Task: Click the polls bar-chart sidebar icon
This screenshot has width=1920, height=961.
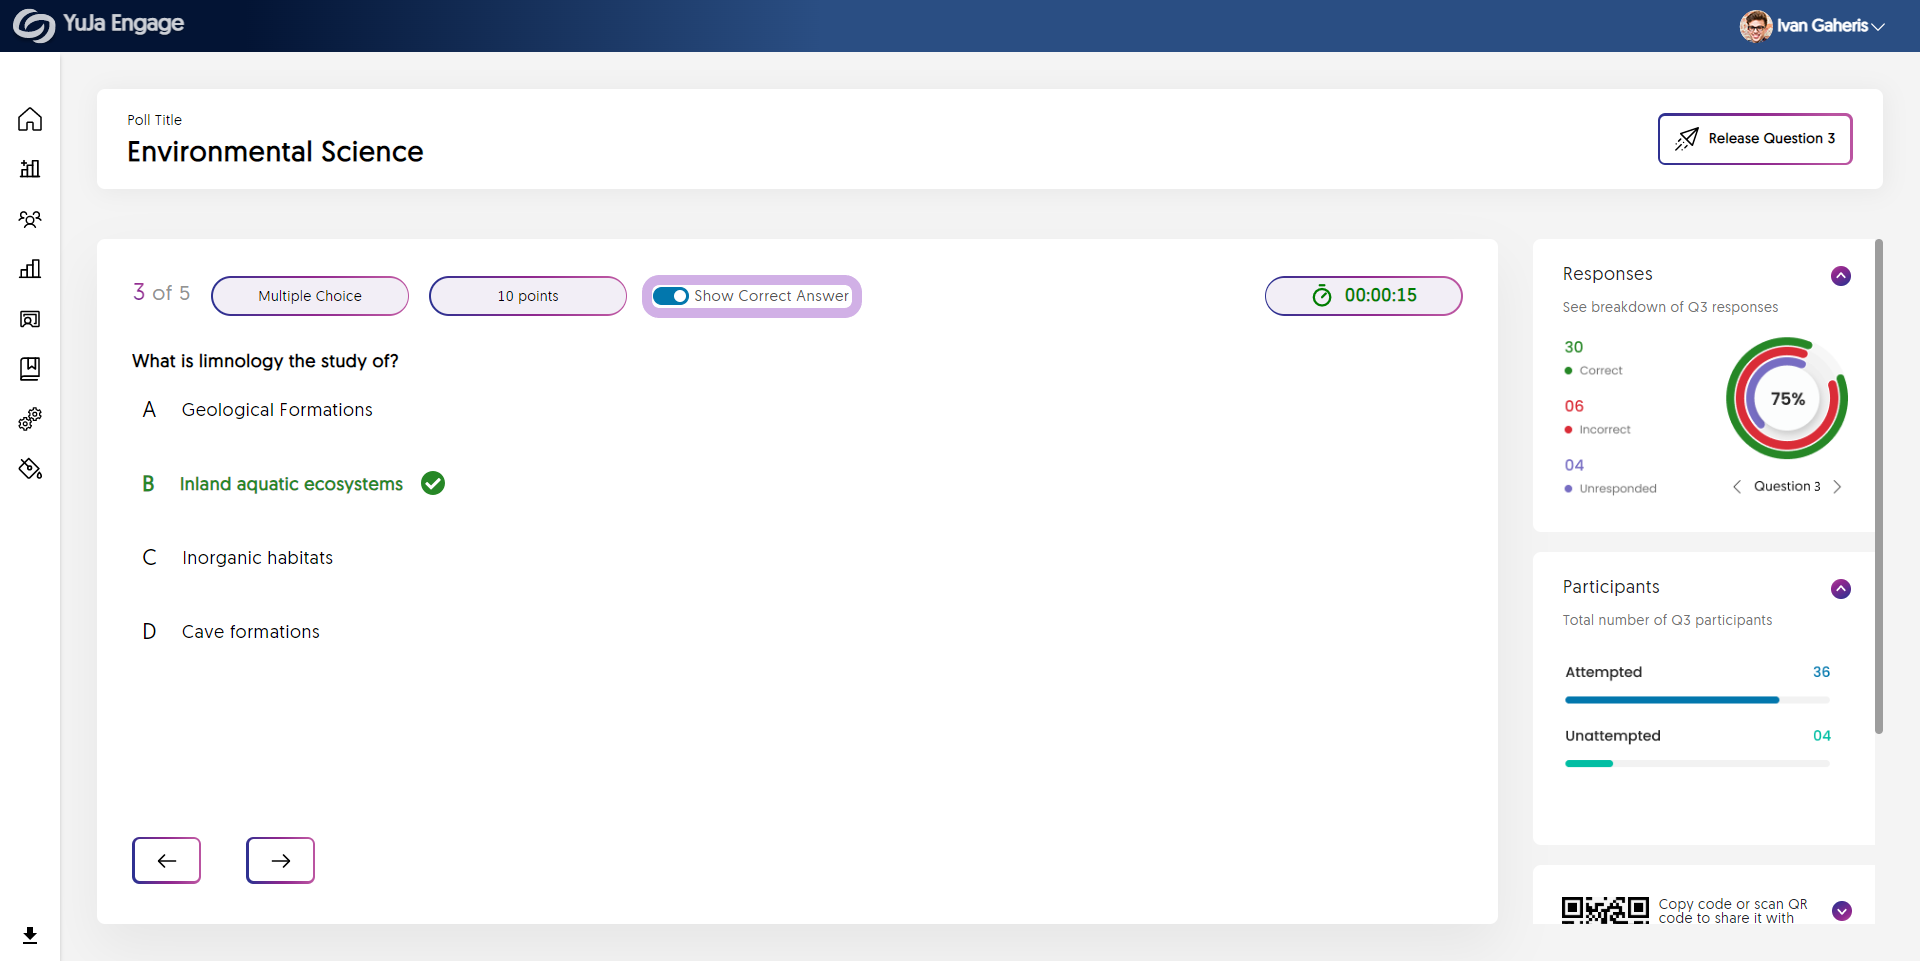Action: point(30,169)
